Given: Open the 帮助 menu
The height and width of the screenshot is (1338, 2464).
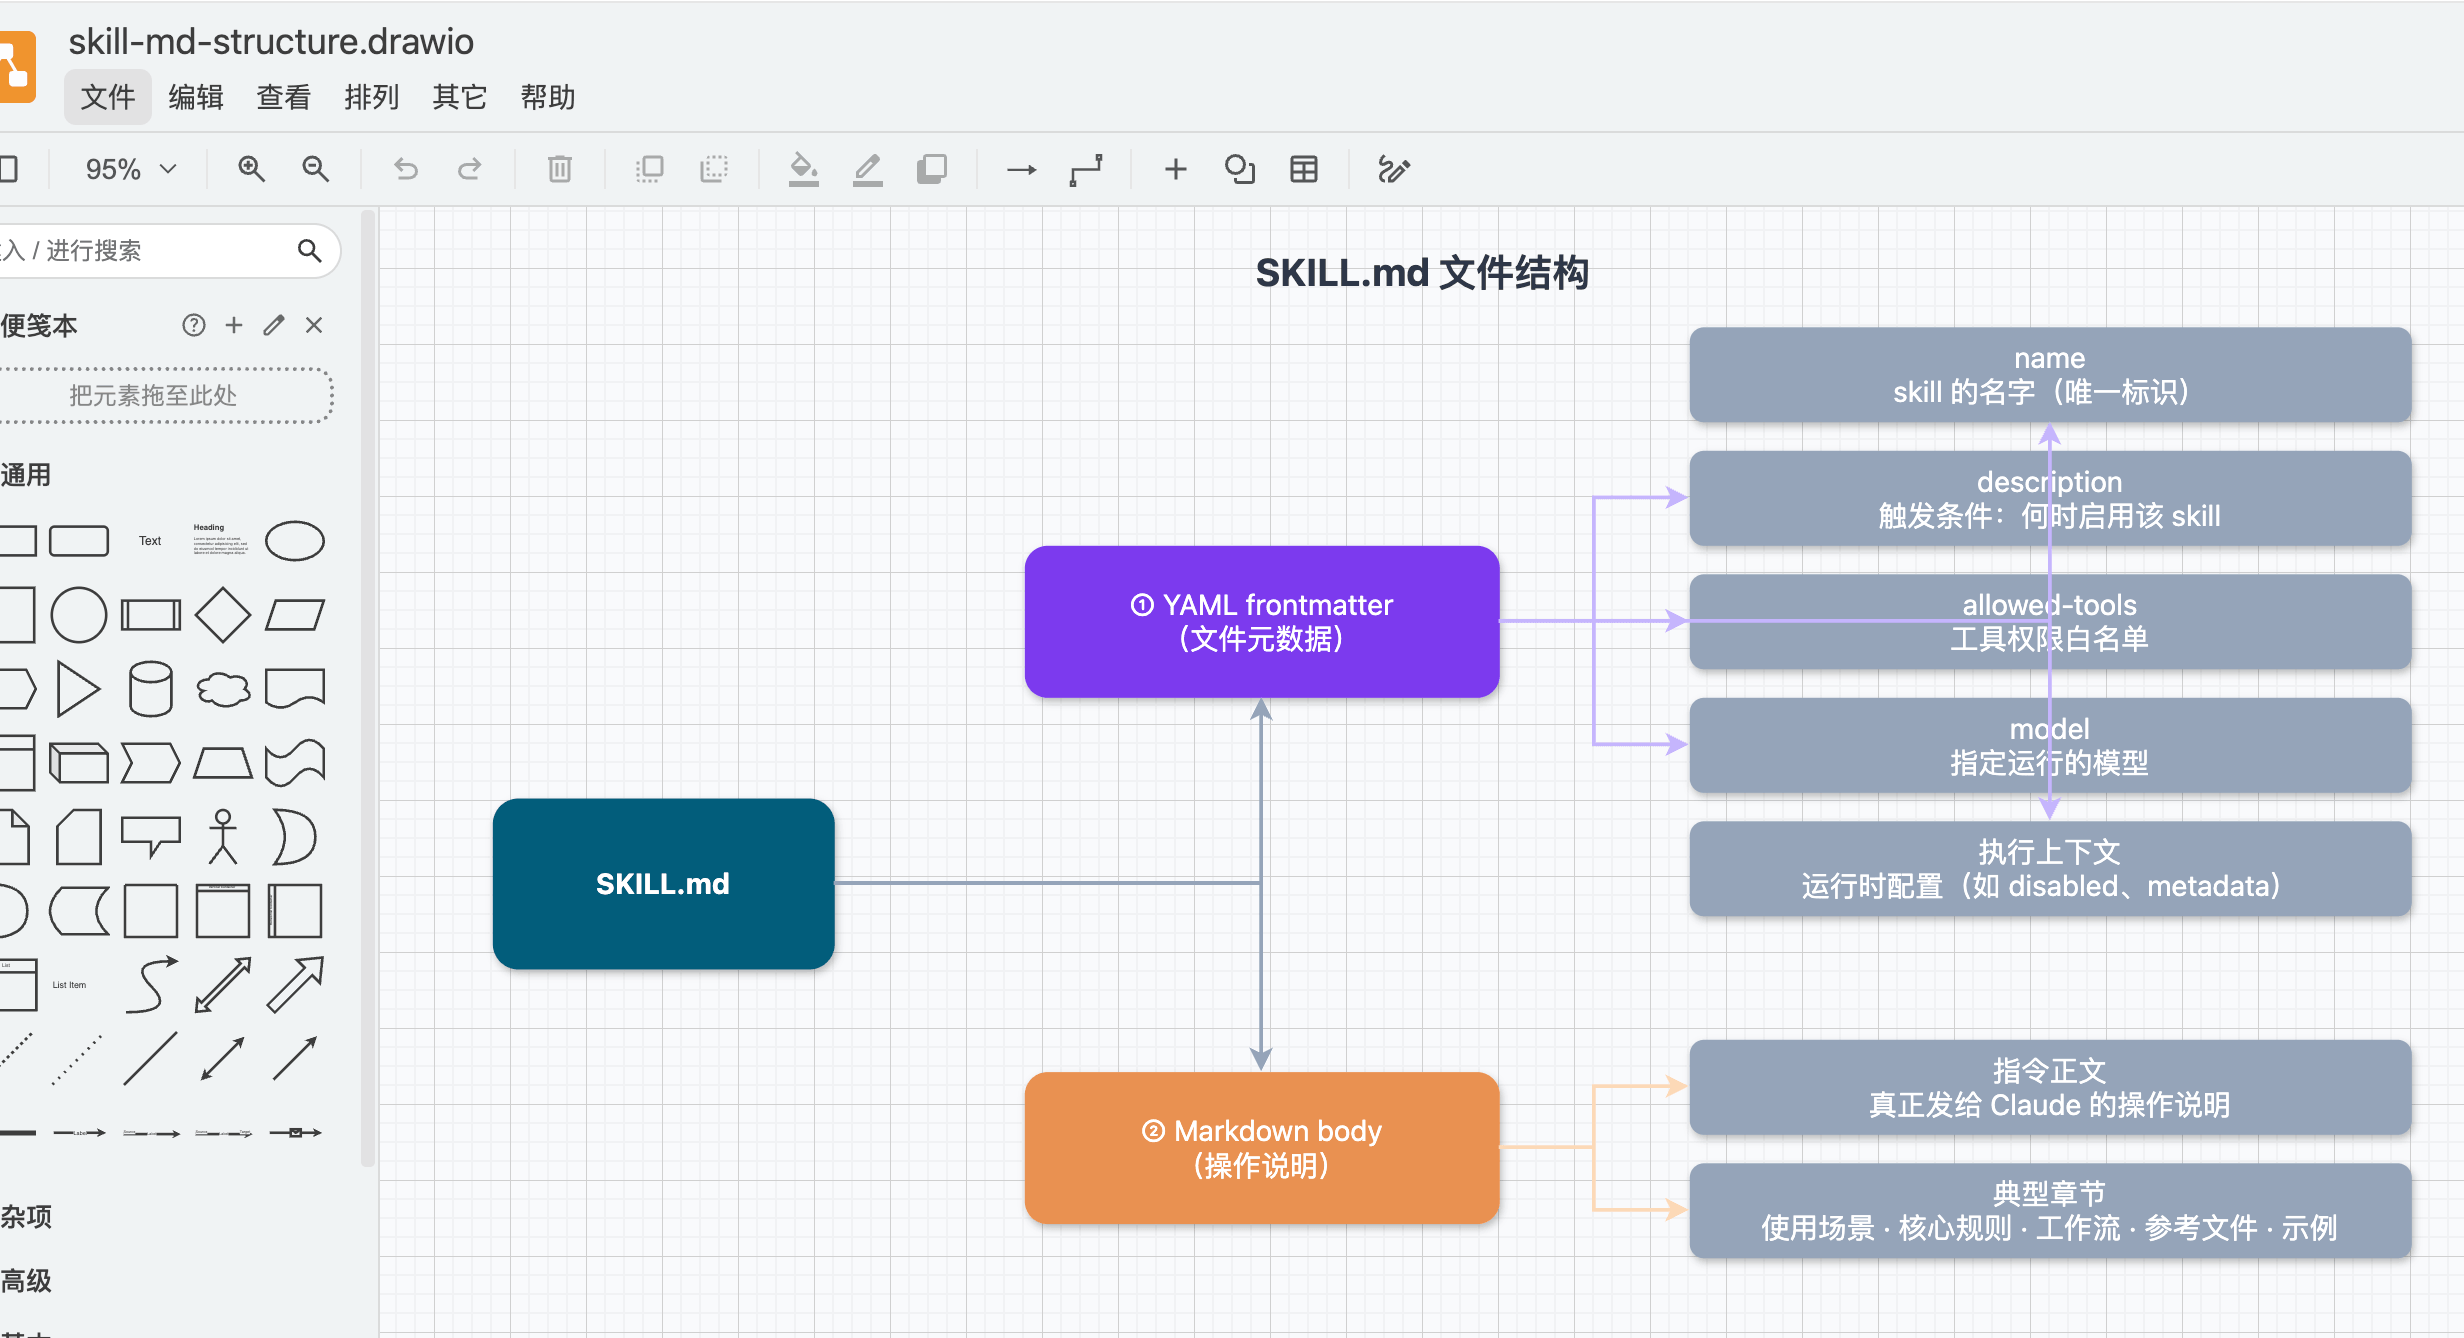Looking at the screenshot, I should click(x=548, y=97).
